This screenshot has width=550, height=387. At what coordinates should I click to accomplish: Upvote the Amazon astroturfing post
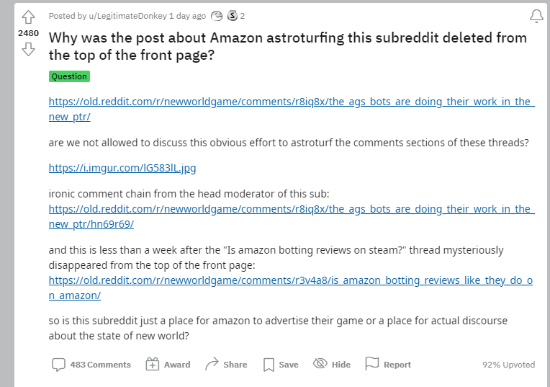(28, 17)
